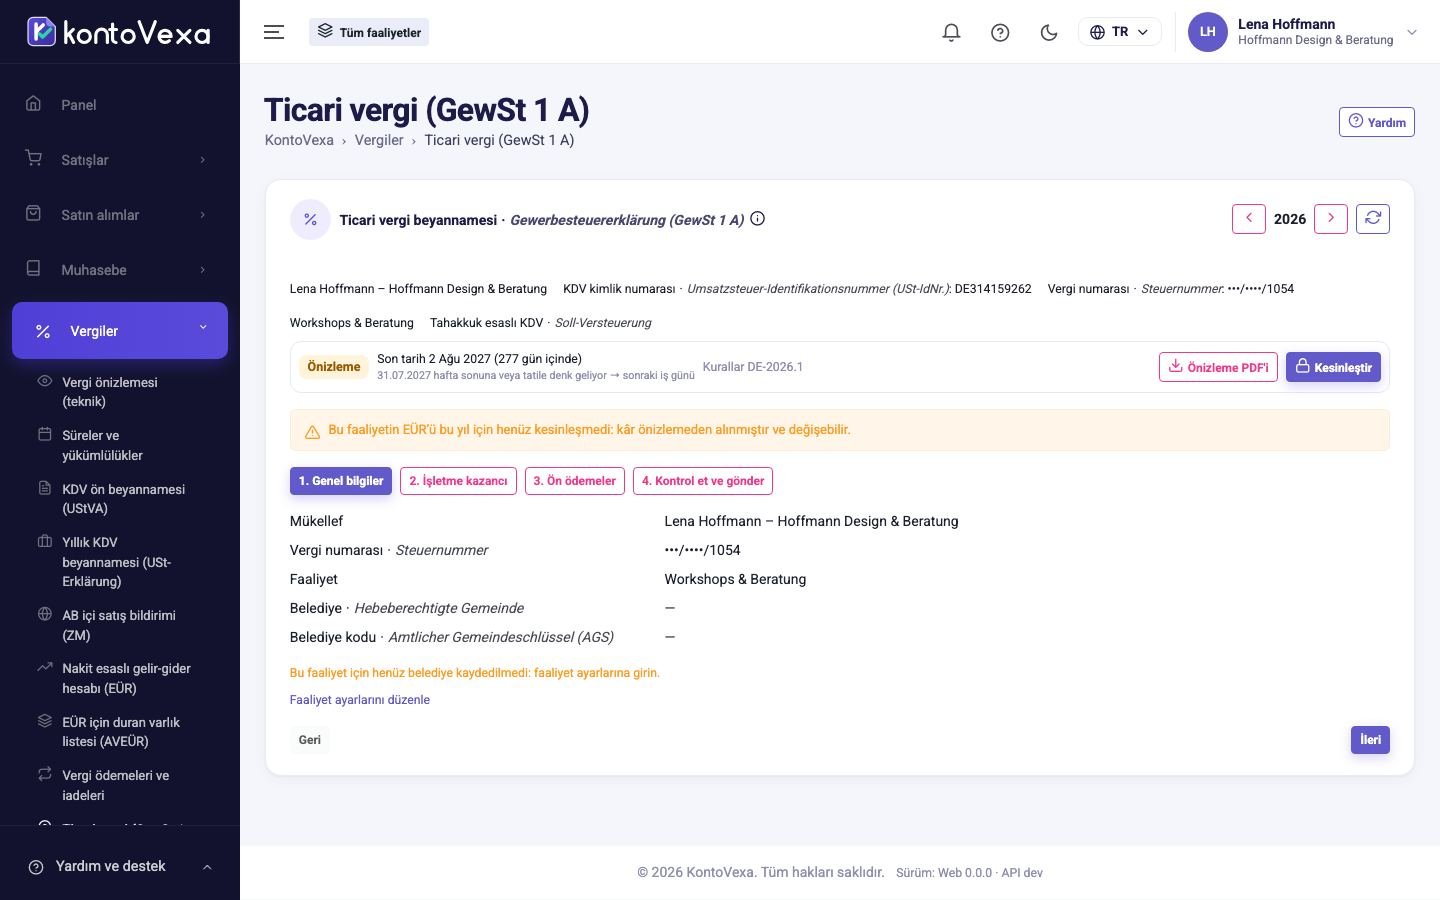Click info icon next to Gewerbesteuererklärung title
Viewport: 1440px width, 900px height.
(757, 219)
